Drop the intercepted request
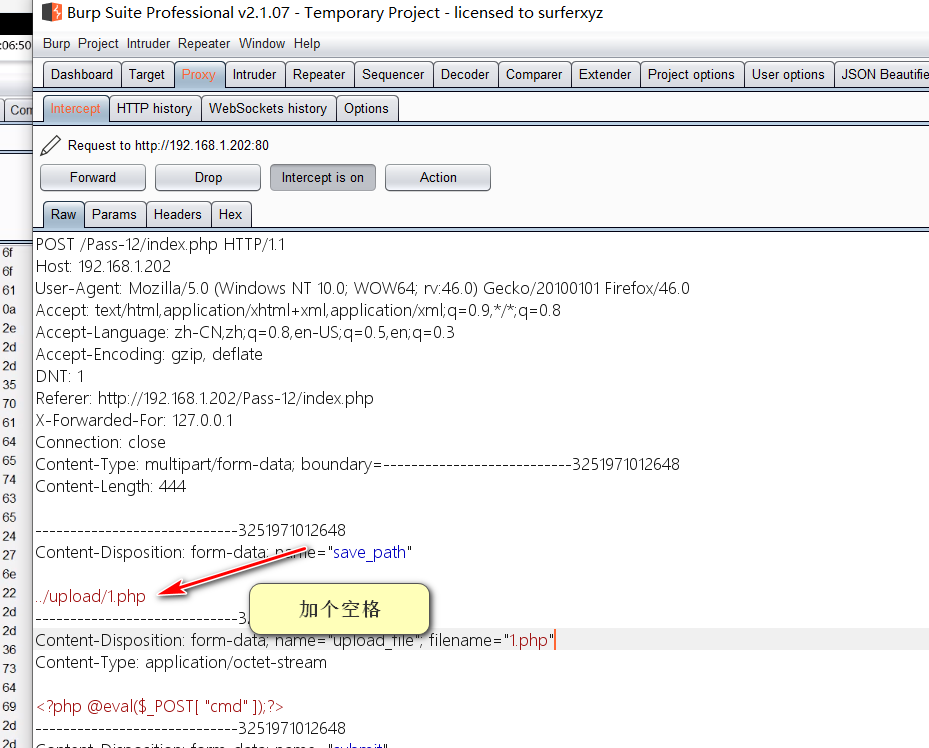The image size is (929, 748). click(x=208, y=178)
